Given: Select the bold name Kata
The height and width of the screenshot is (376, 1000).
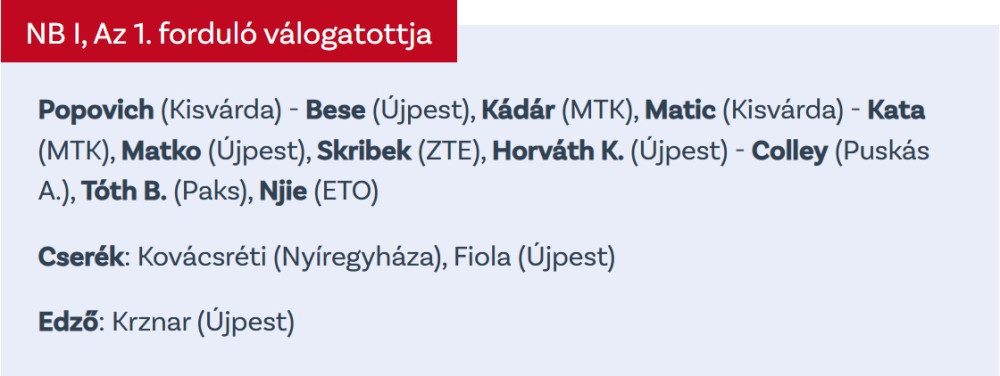Looking at the screenshot, I should [x=896, y=110].
